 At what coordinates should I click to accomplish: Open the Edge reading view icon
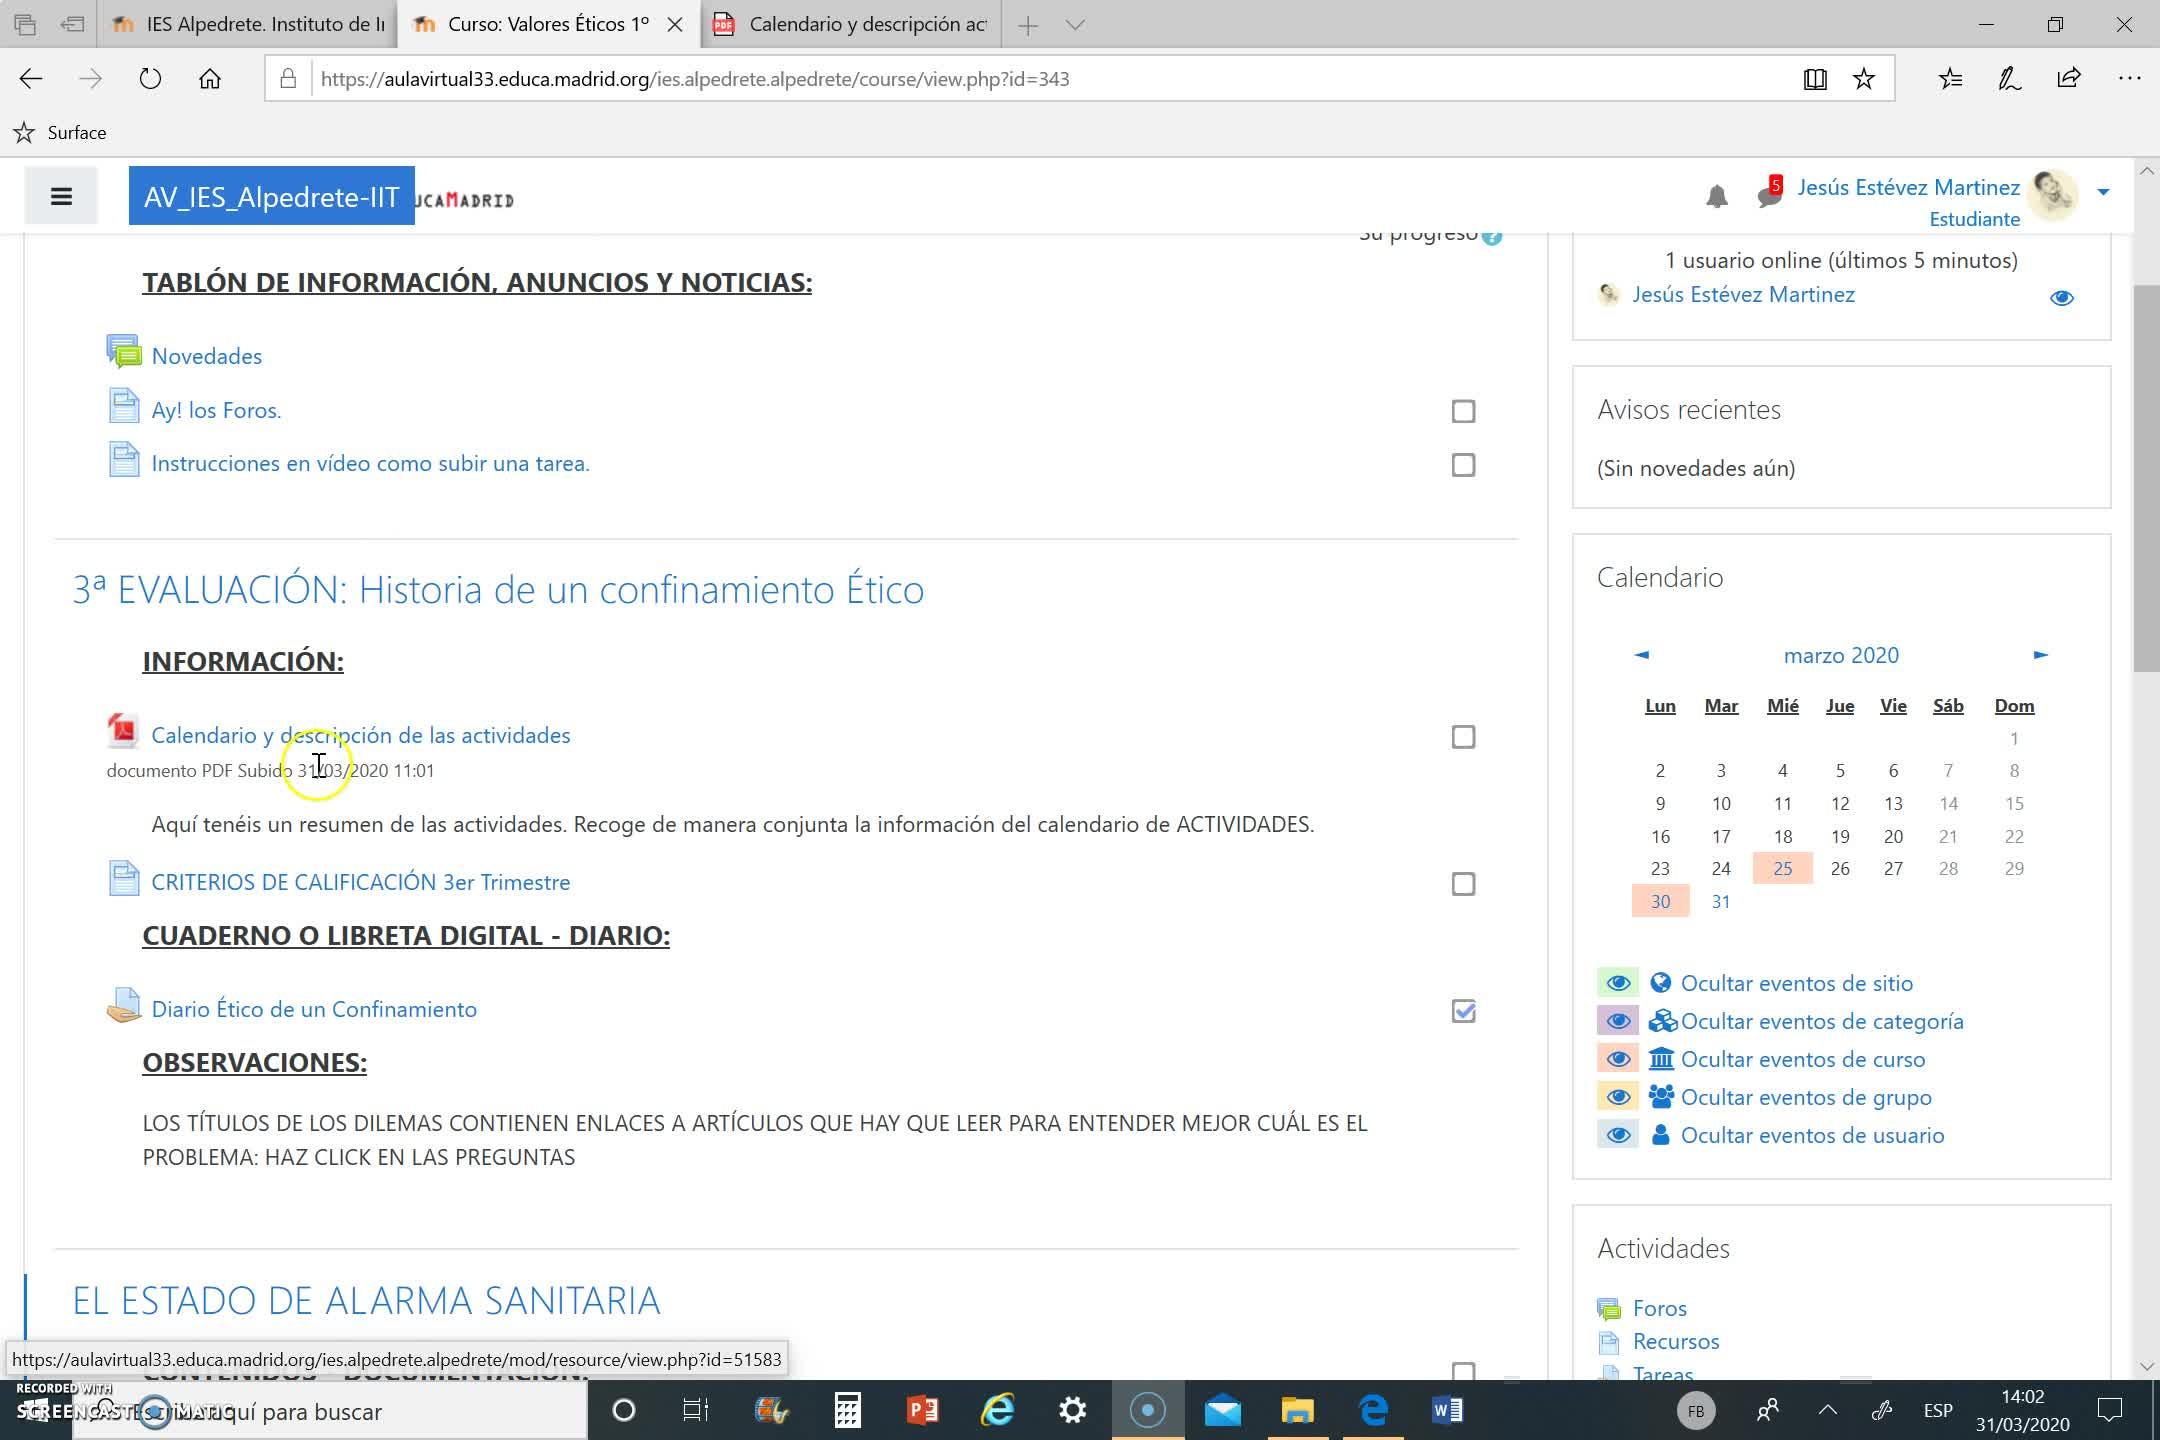click(1814, 79)
